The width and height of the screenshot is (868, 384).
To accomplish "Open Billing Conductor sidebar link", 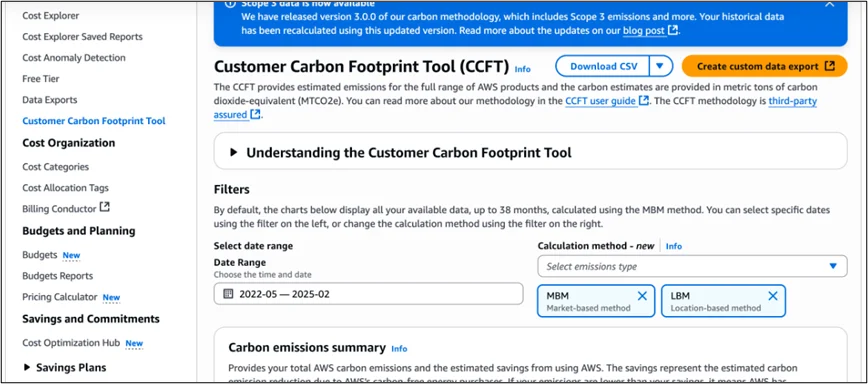I will tap(59, 209).
